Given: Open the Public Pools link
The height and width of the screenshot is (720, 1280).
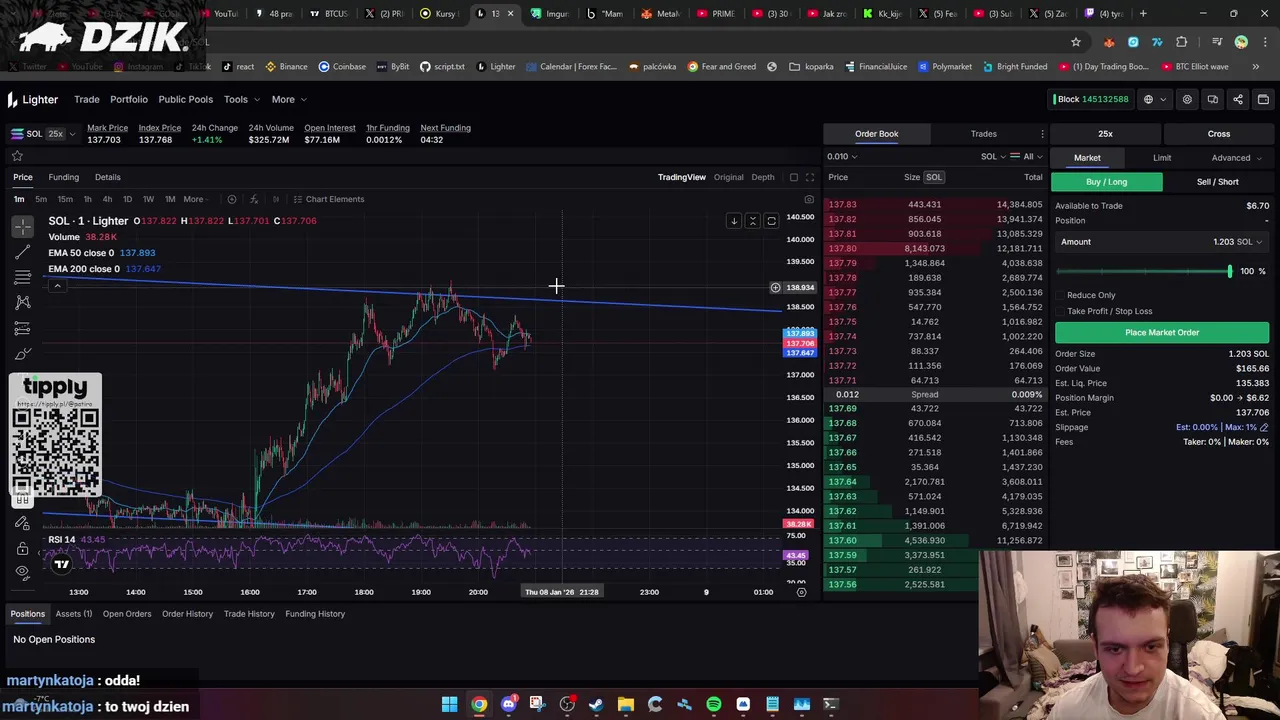Looking at the screenshot, I should point(185,99).
